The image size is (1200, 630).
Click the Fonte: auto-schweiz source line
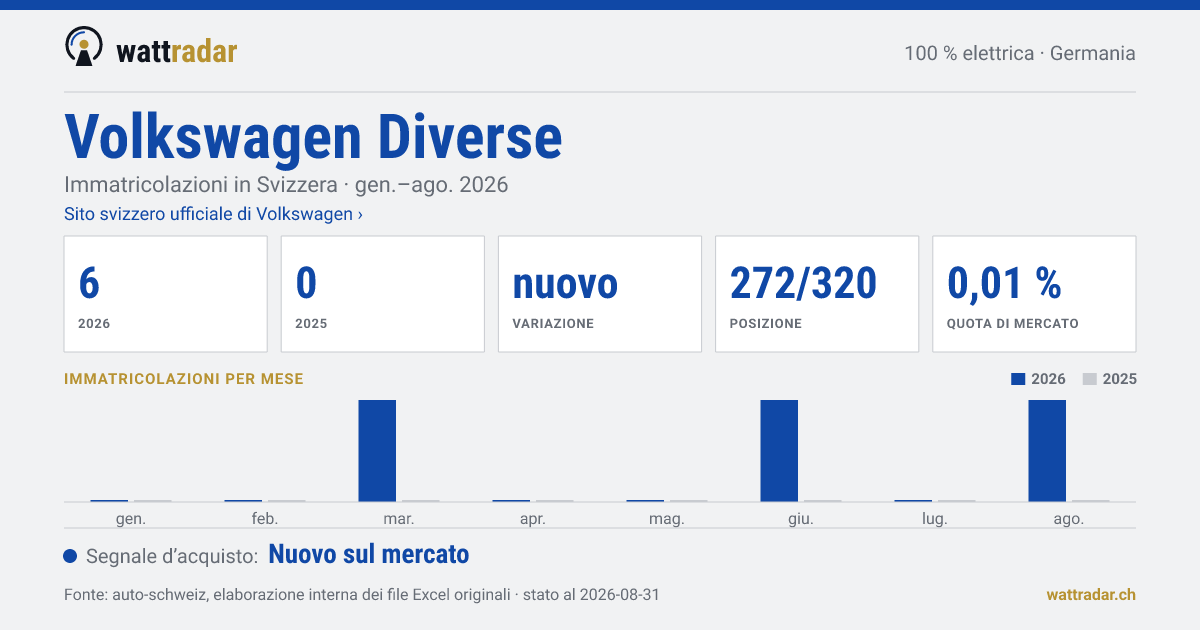coord(361,594)
